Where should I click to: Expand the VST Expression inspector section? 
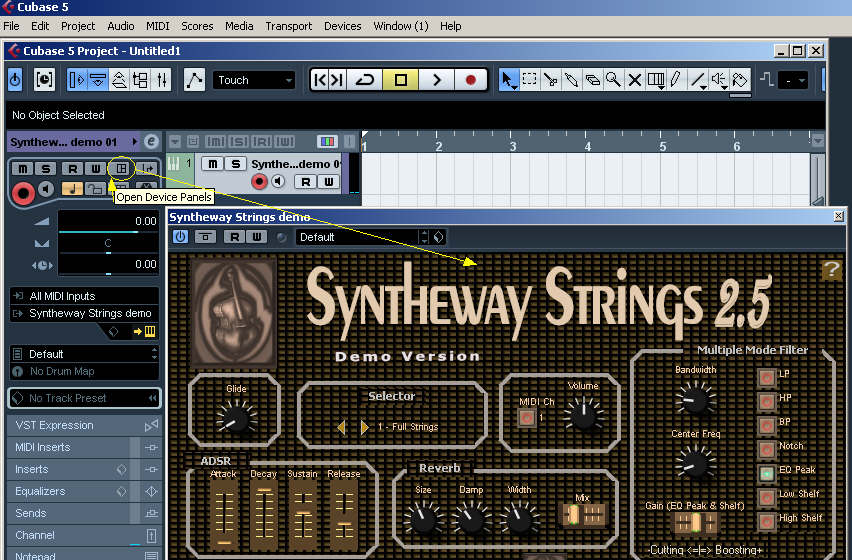coord(84,425)
